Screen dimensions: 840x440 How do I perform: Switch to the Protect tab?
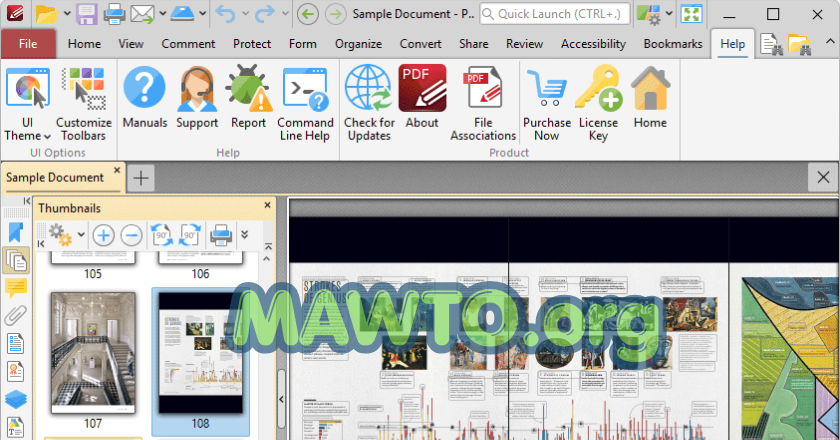coord(252,44)
